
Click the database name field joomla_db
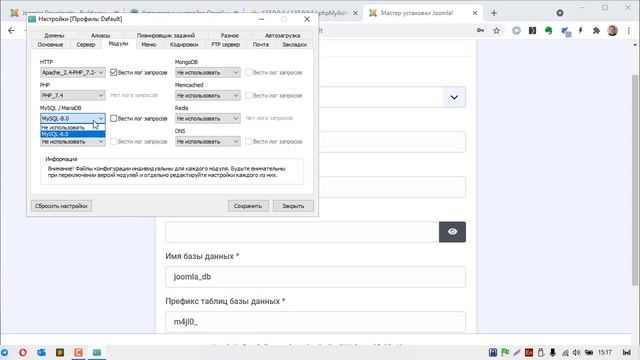(x=316, y=277)
